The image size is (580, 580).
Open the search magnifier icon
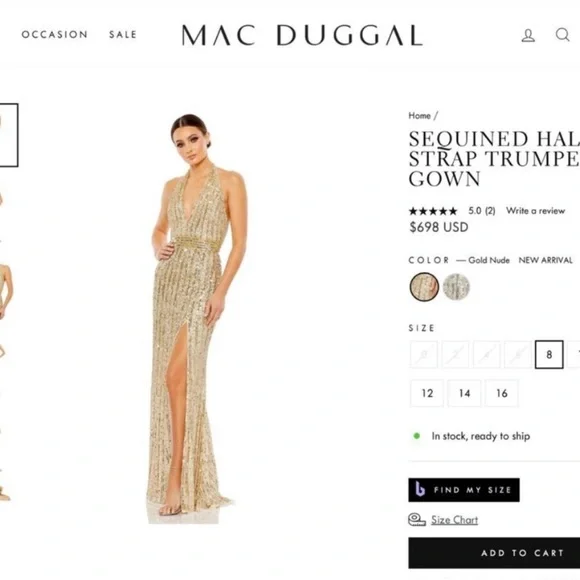(562, 34)
